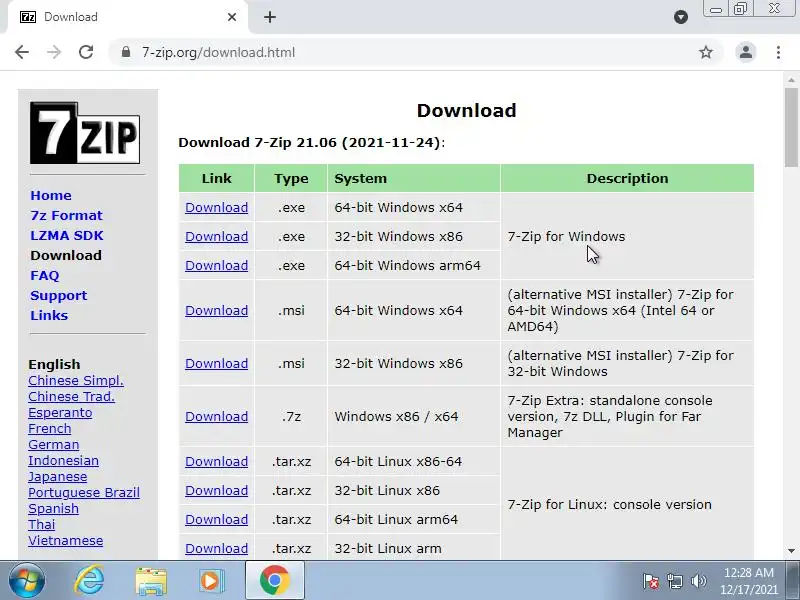The image size is (800, 600).
Task: Open the Links sidebar item
Action: pyautogui.click(x=49, y=315)
